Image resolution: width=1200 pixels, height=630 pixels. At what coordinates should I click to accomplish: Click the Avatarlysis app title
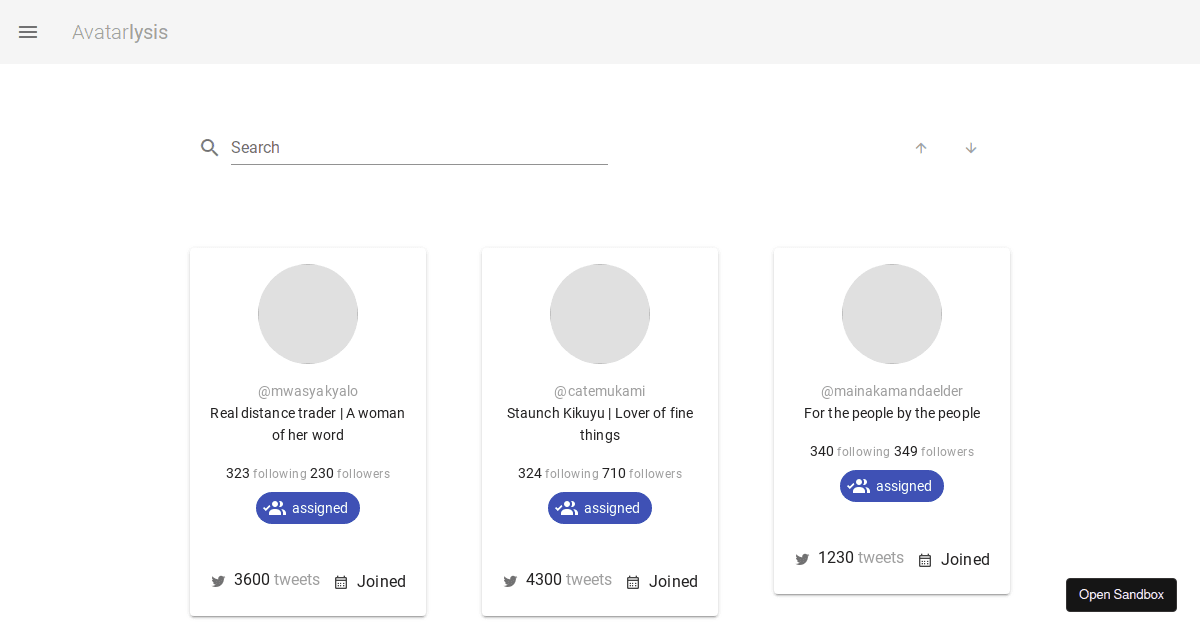coord(120,32)
